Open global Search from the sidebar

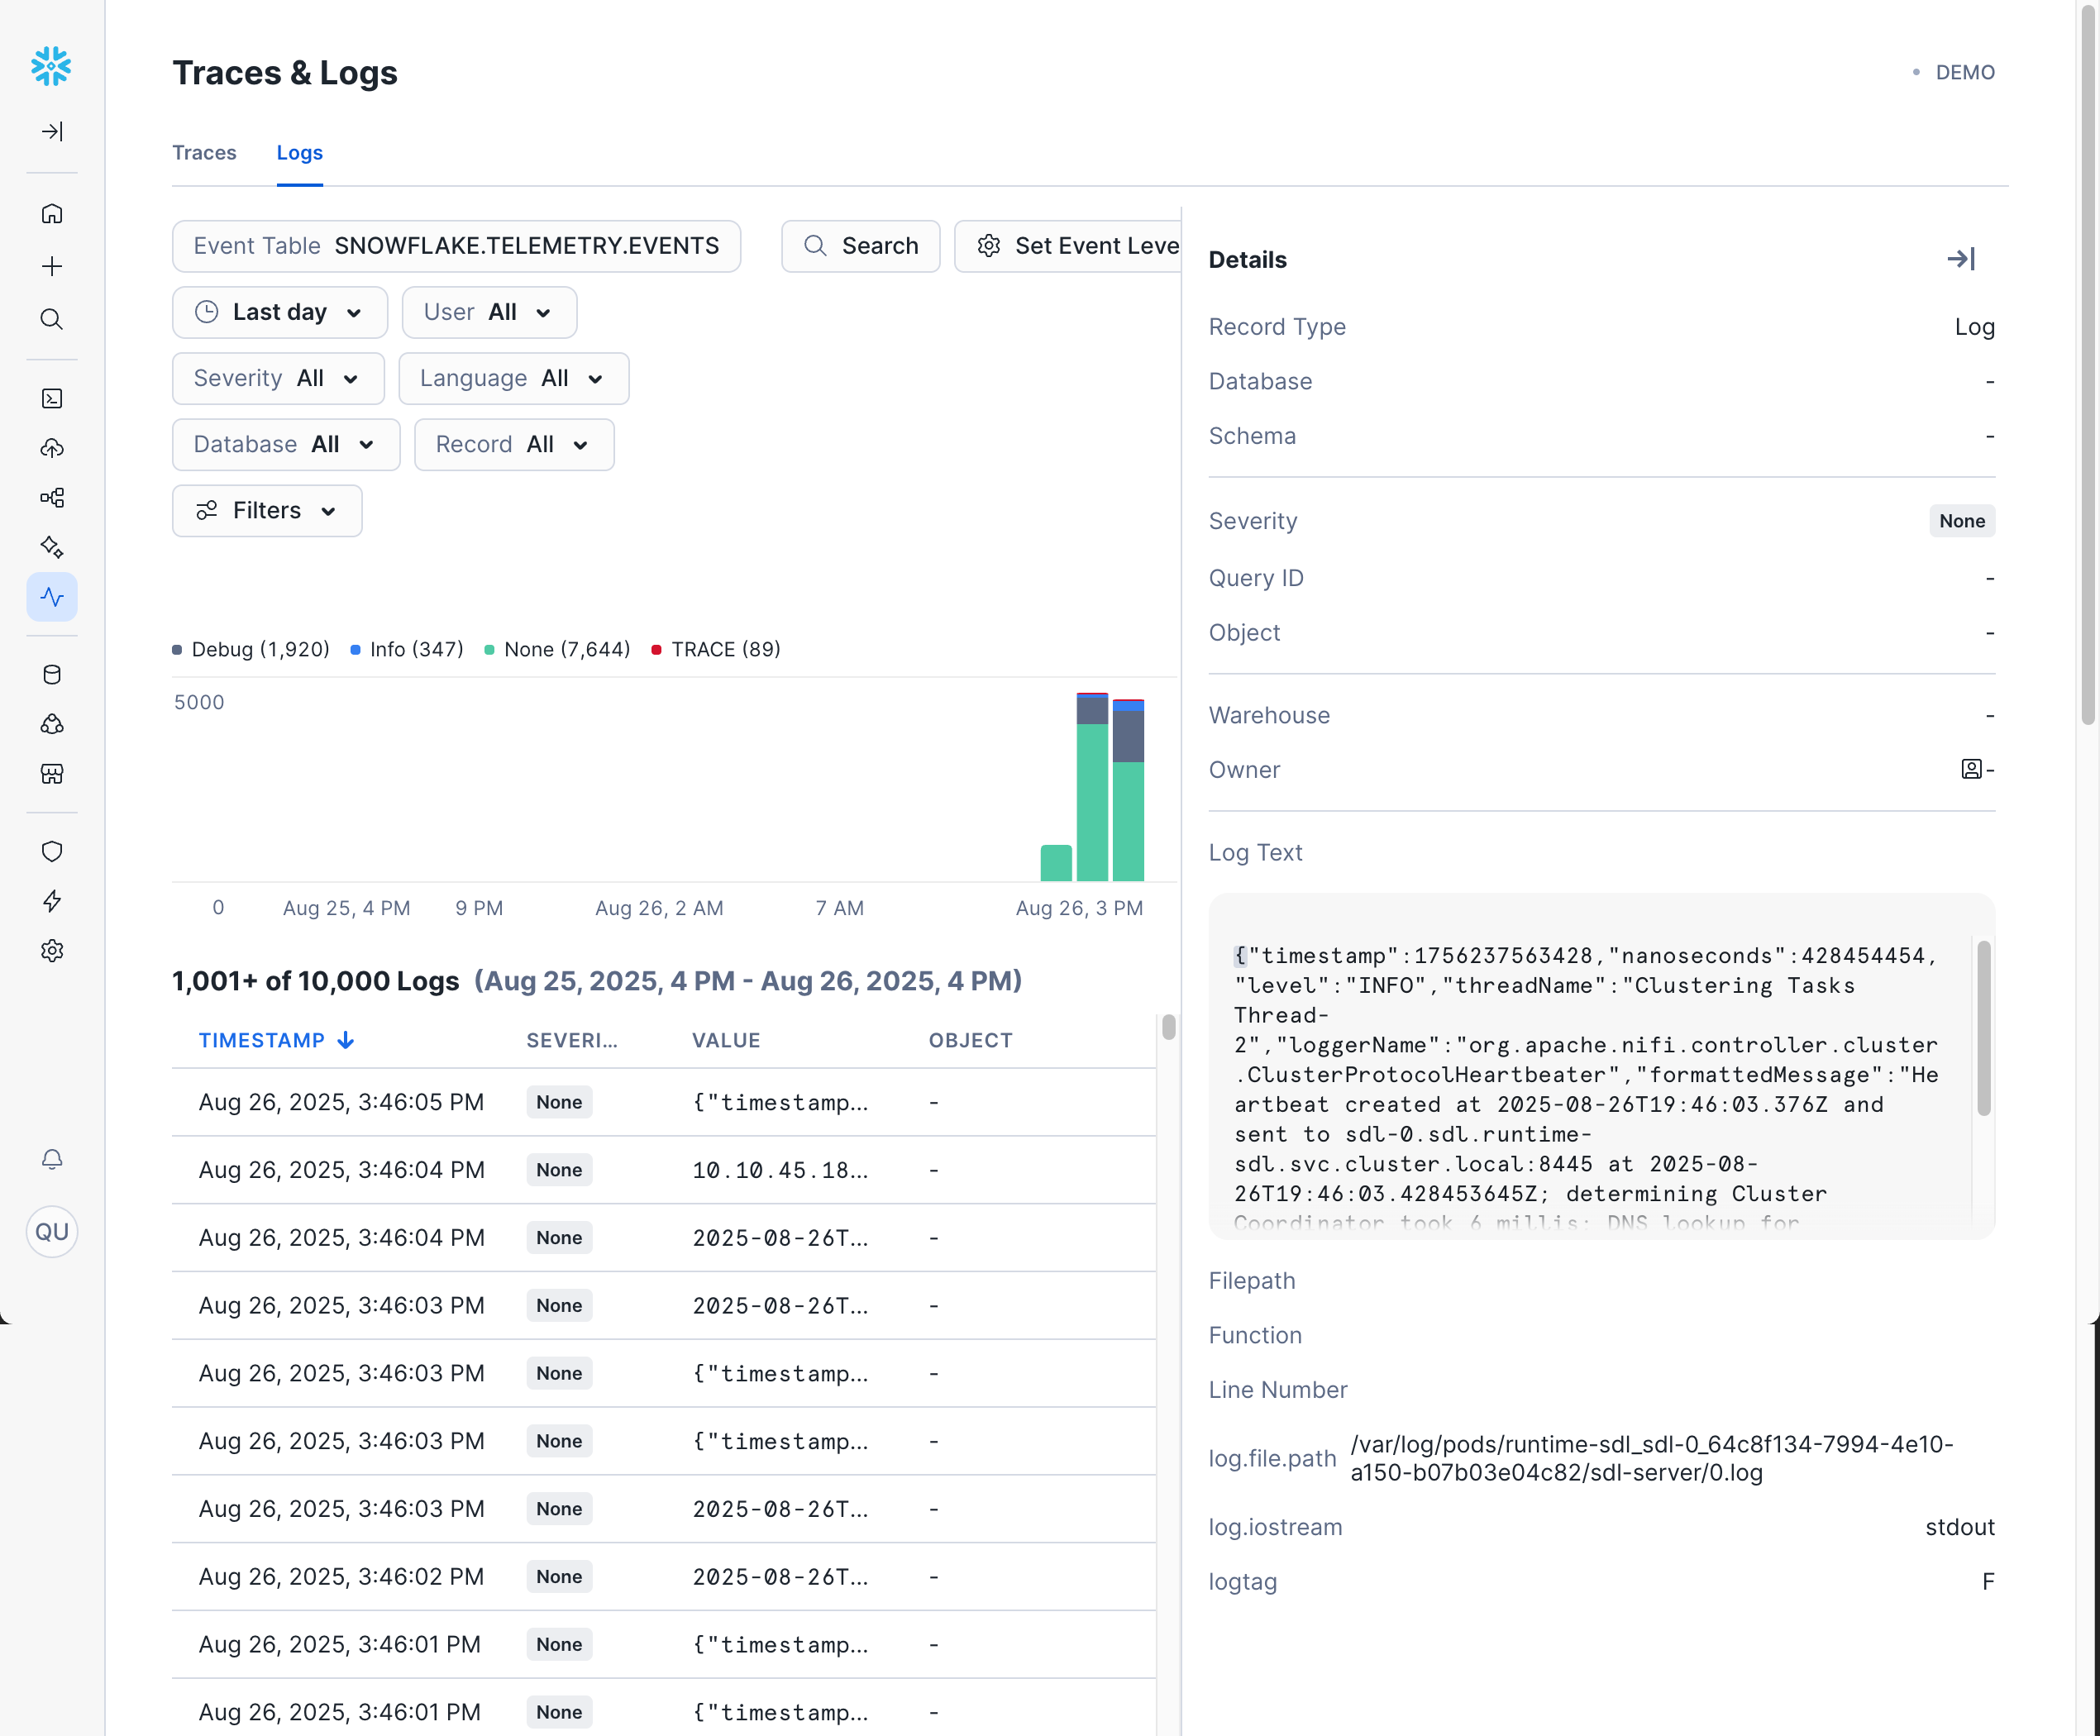point(51,320)
